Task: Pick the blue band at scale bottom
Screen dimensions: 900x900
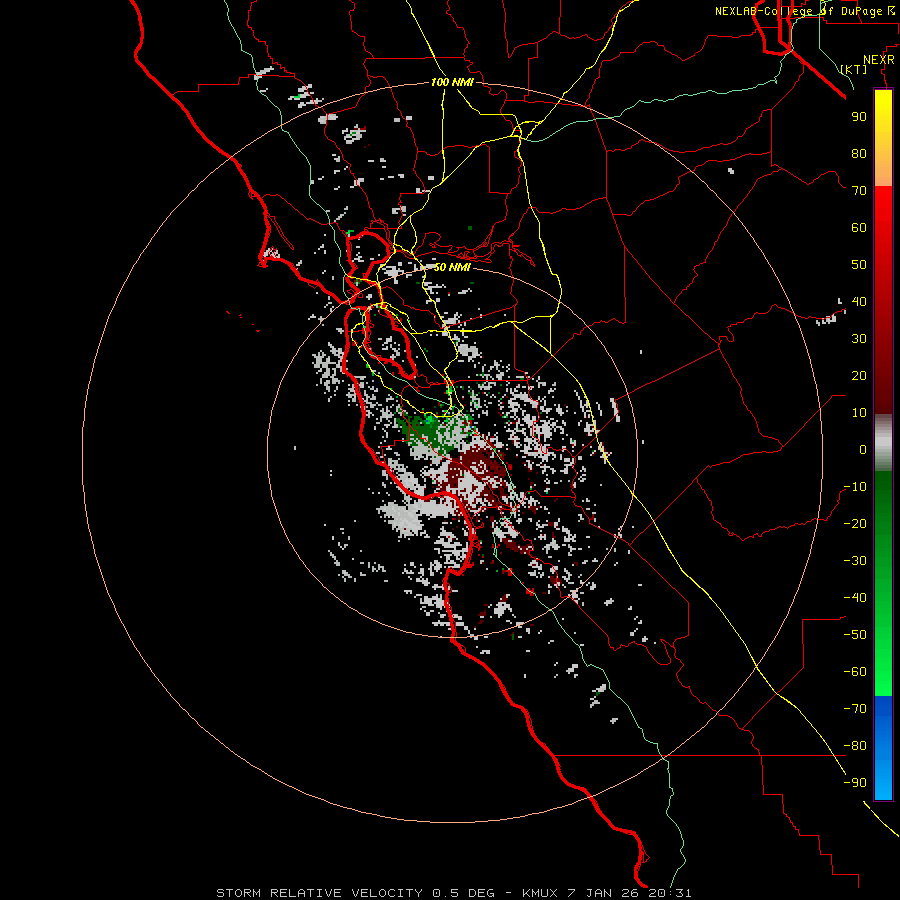Action: tap(883, 747)
